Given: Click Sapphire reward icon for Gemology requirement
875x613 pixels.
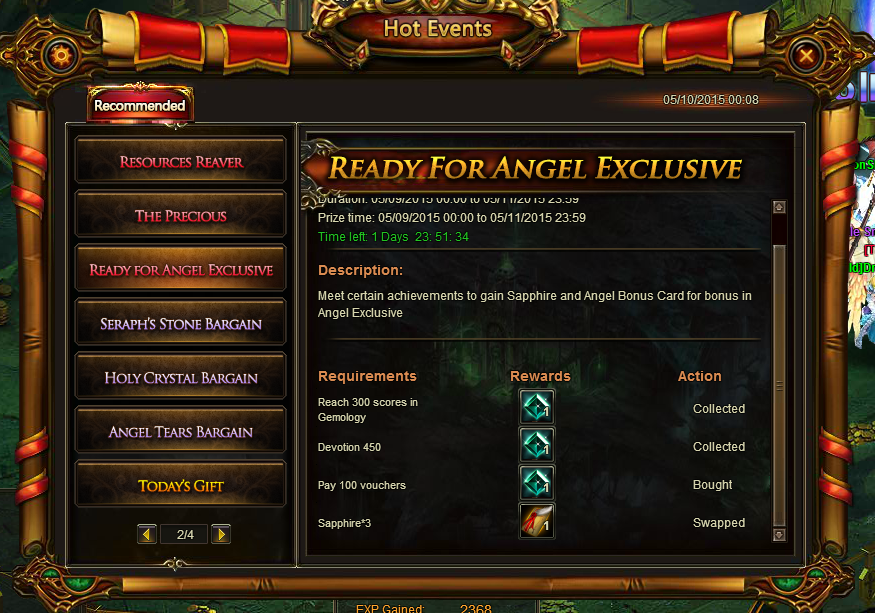Looking at the screenshot, I should 537,406.
